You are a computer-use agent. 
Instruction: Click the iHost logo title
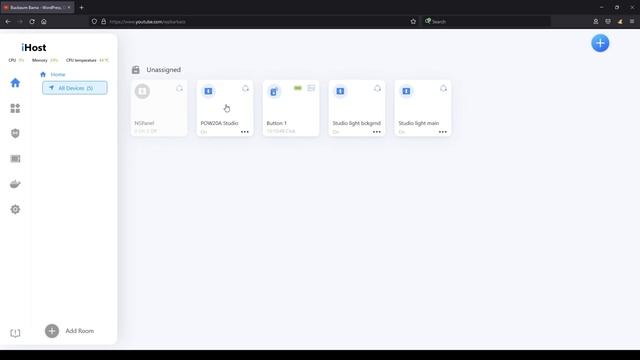(x=34, y=48)
